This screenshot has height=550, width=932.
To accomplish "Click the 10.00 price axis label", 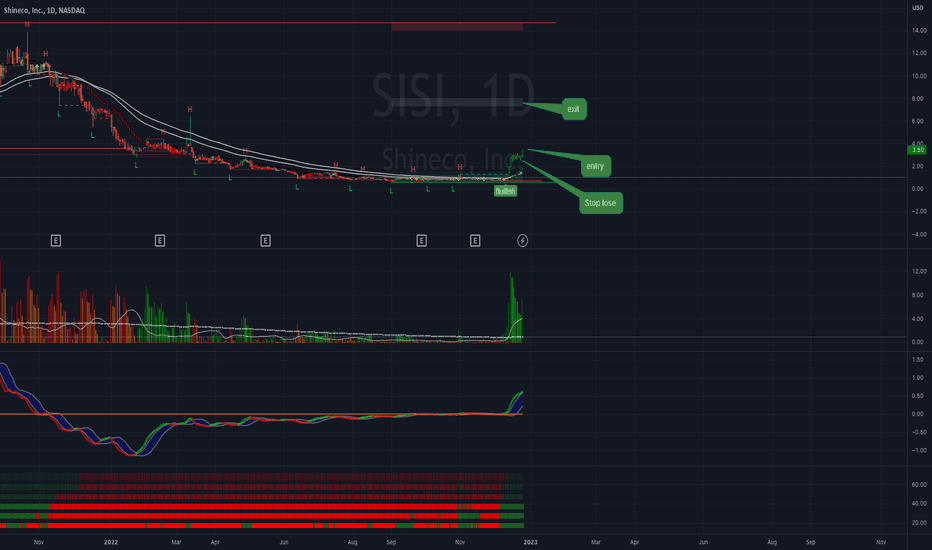I will point(919,76).
